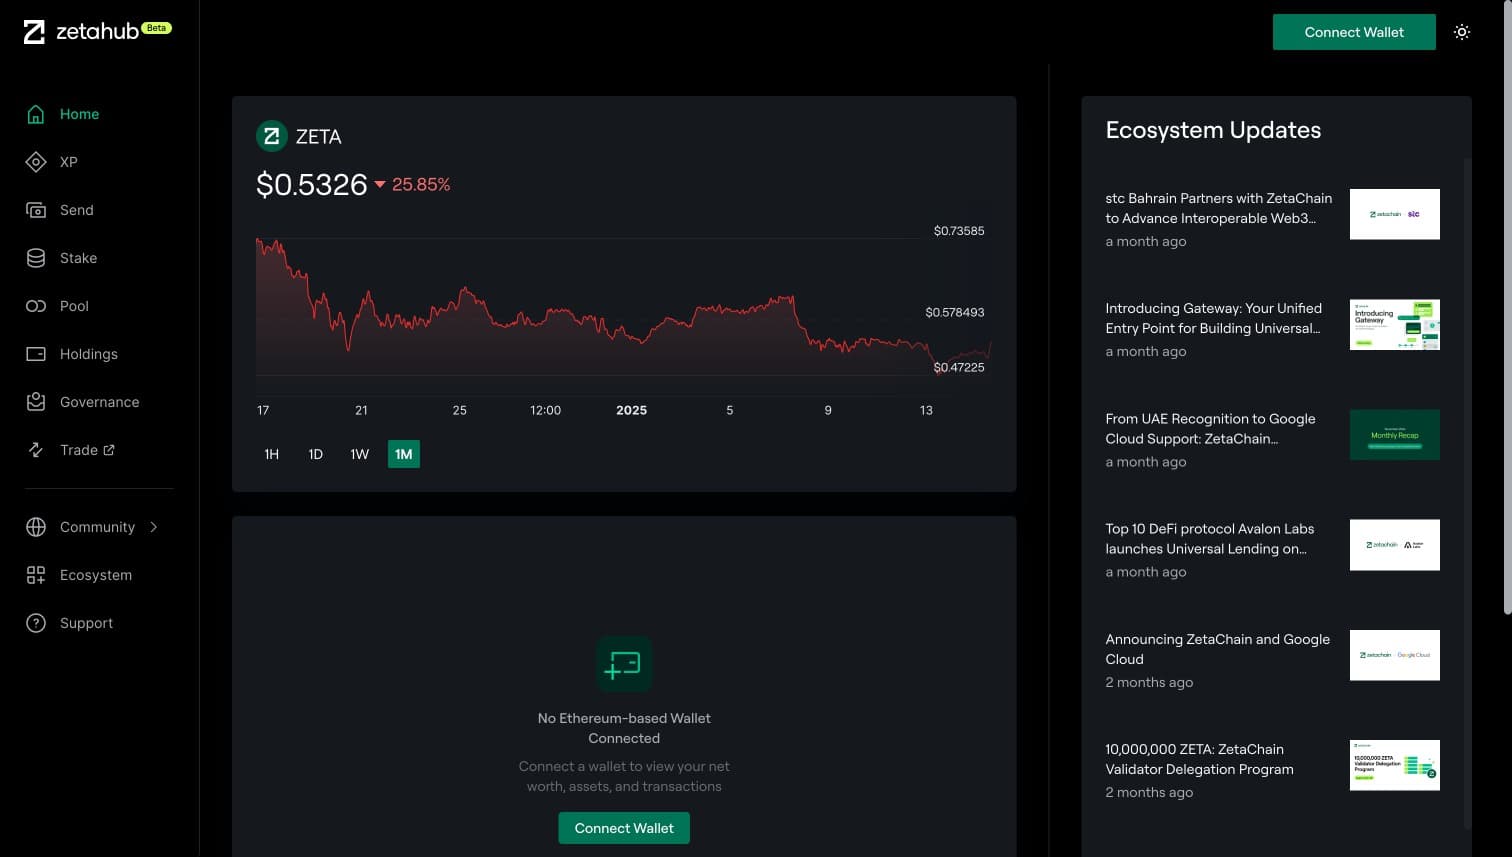Click the Monthly Recap thumbnail
The height and width of the screenshot is (857, 1512).
click(1395, 435)
